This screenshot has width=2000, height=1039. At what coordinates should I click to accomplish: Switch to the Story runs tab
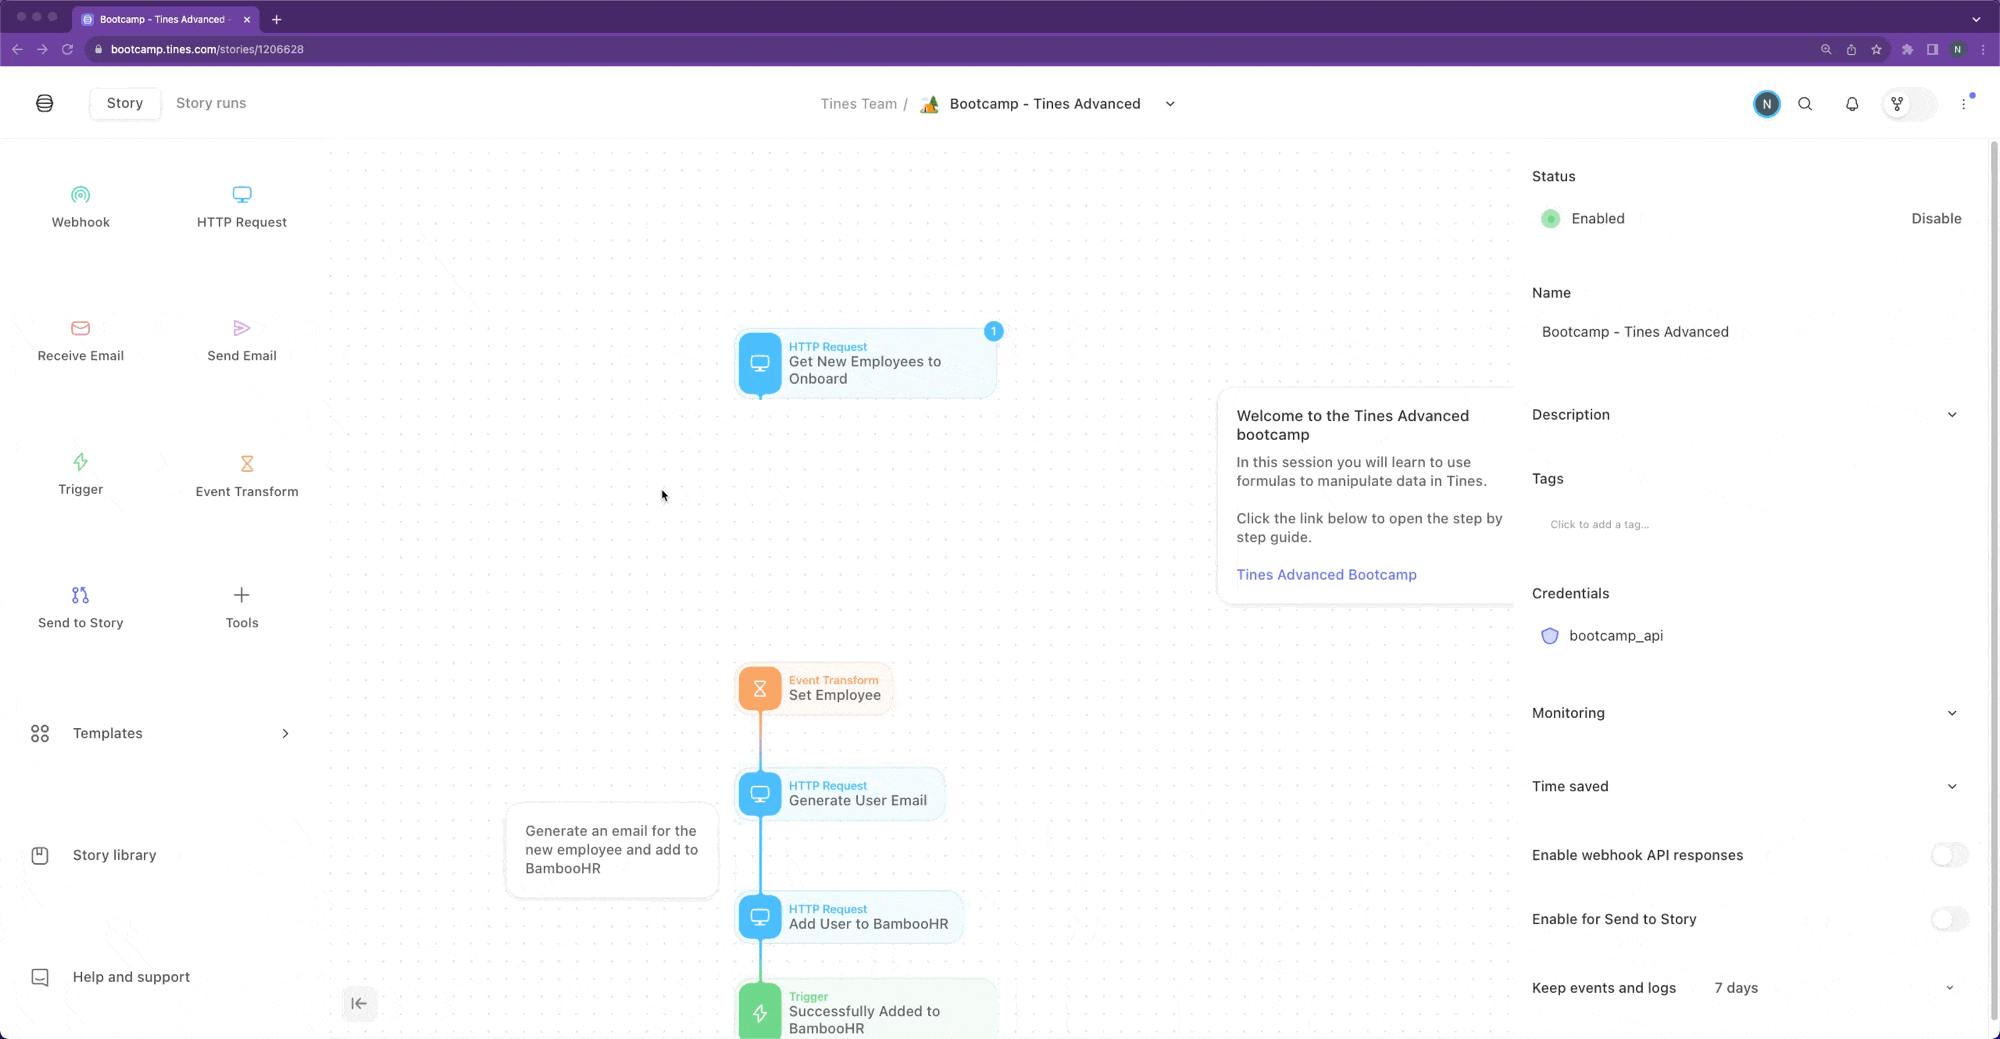[211, 103]
